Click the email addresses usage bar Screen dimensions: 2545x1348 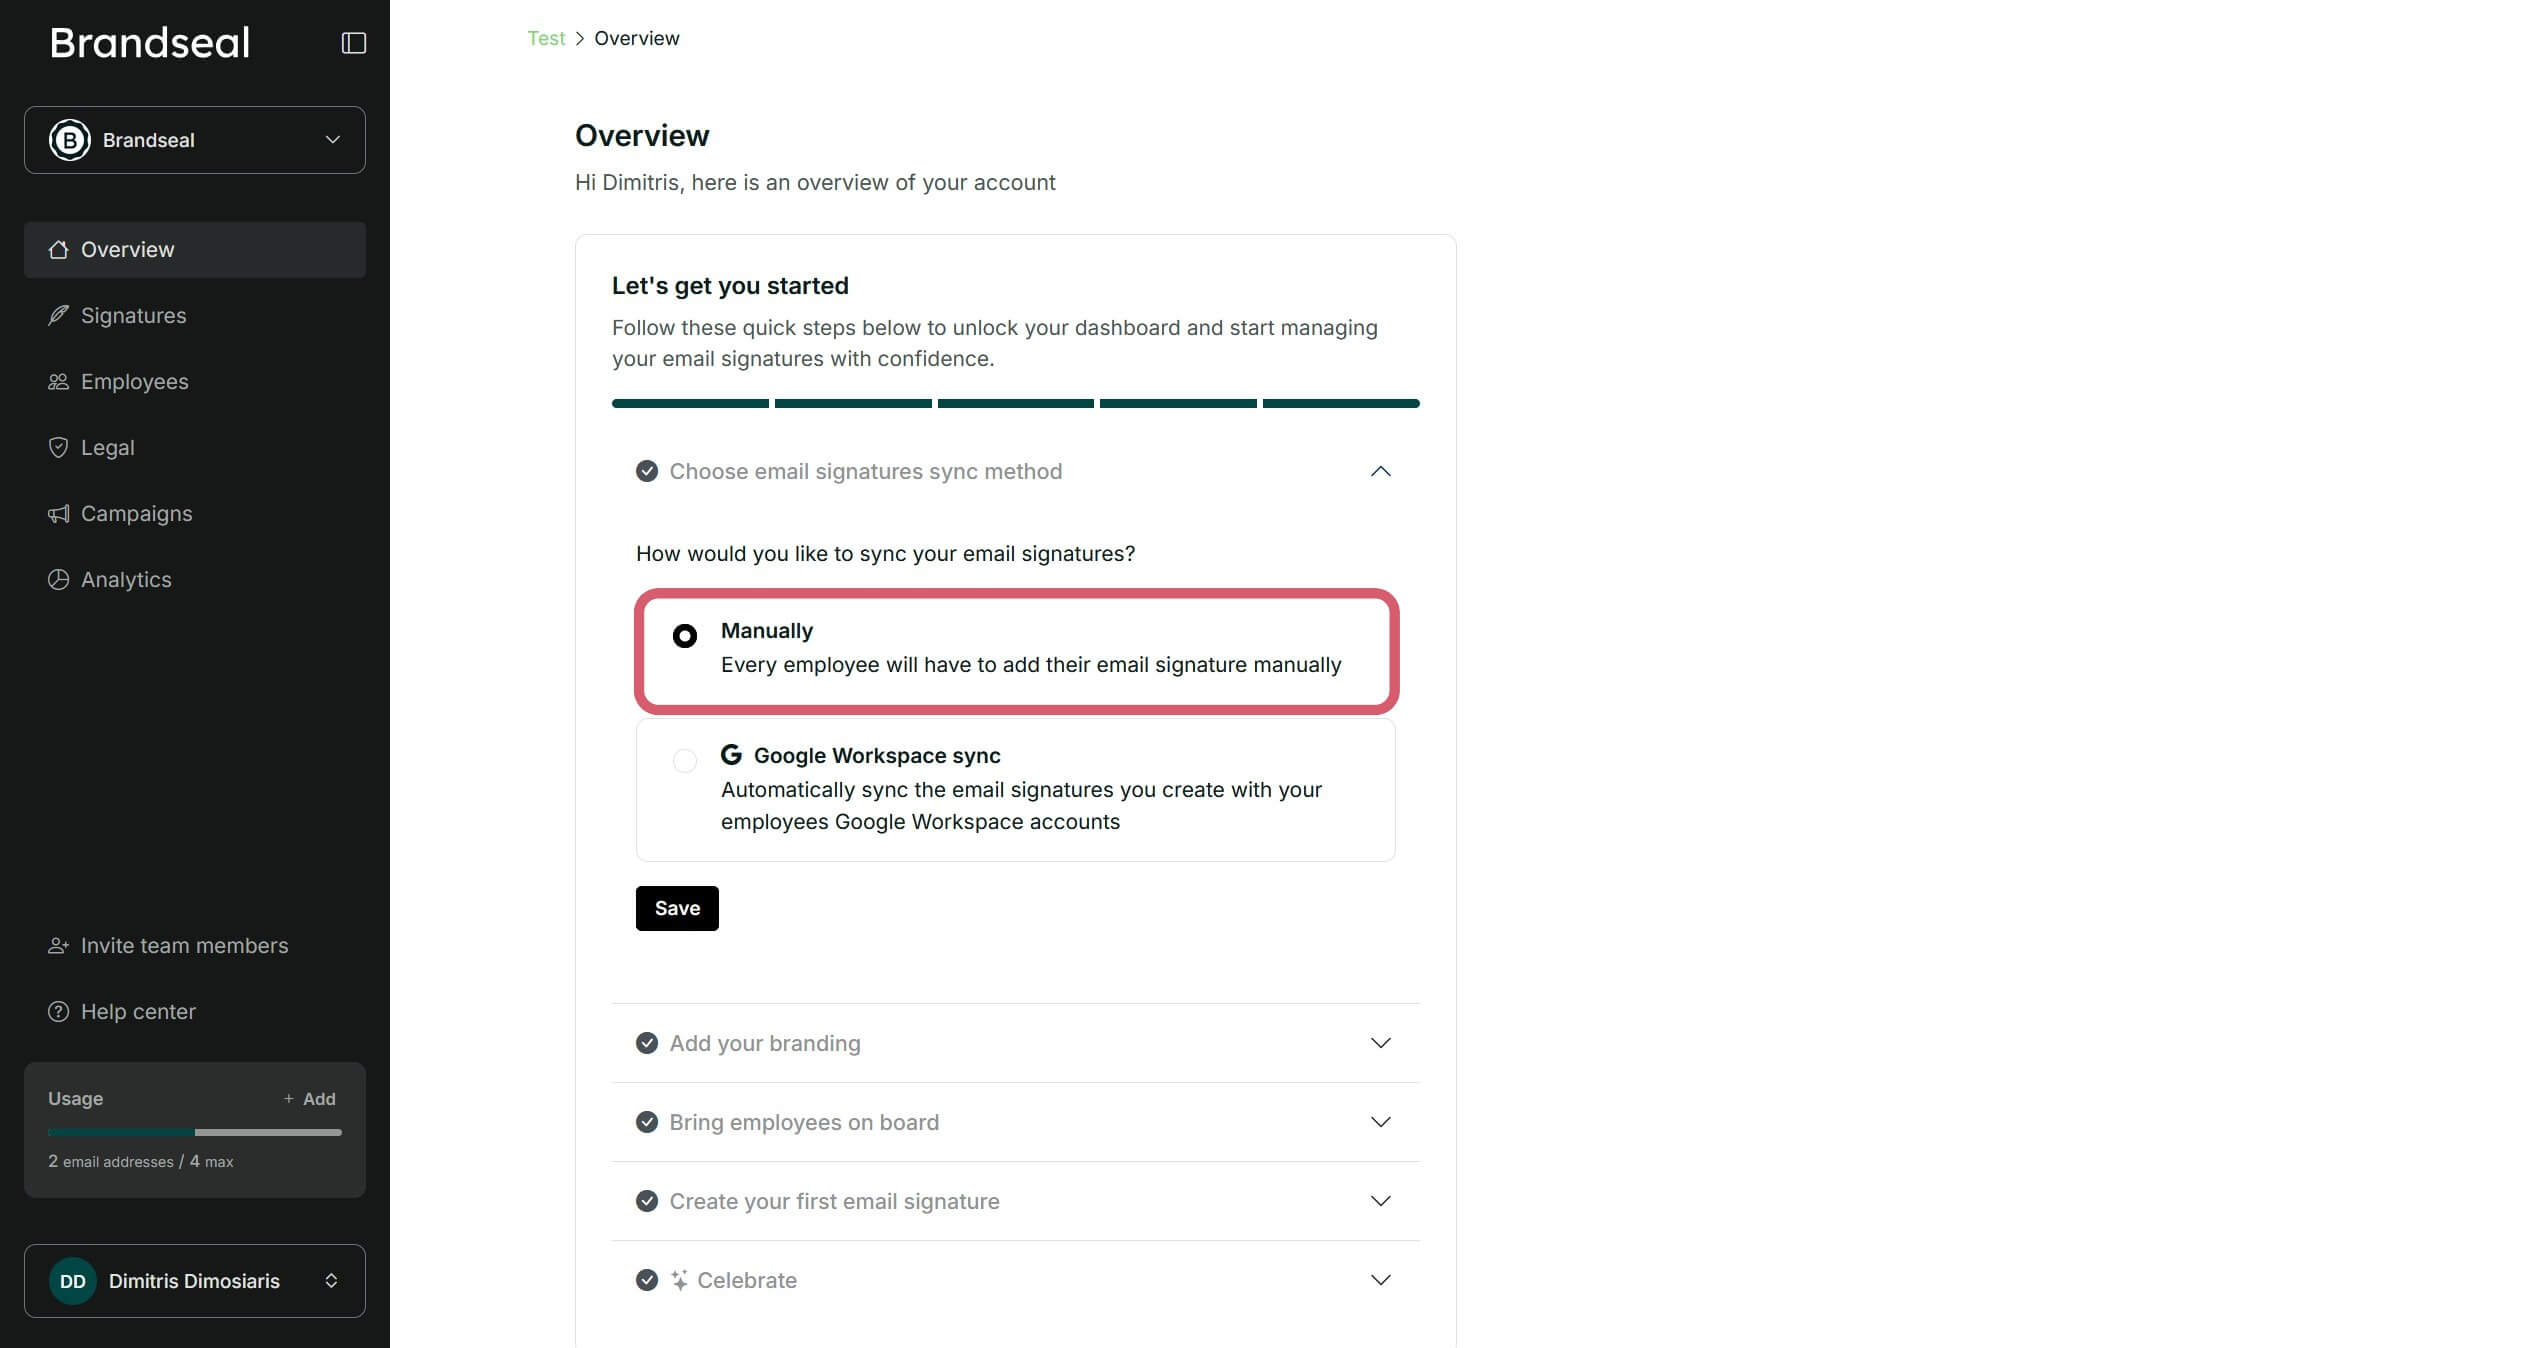[x=194, y=1133]
